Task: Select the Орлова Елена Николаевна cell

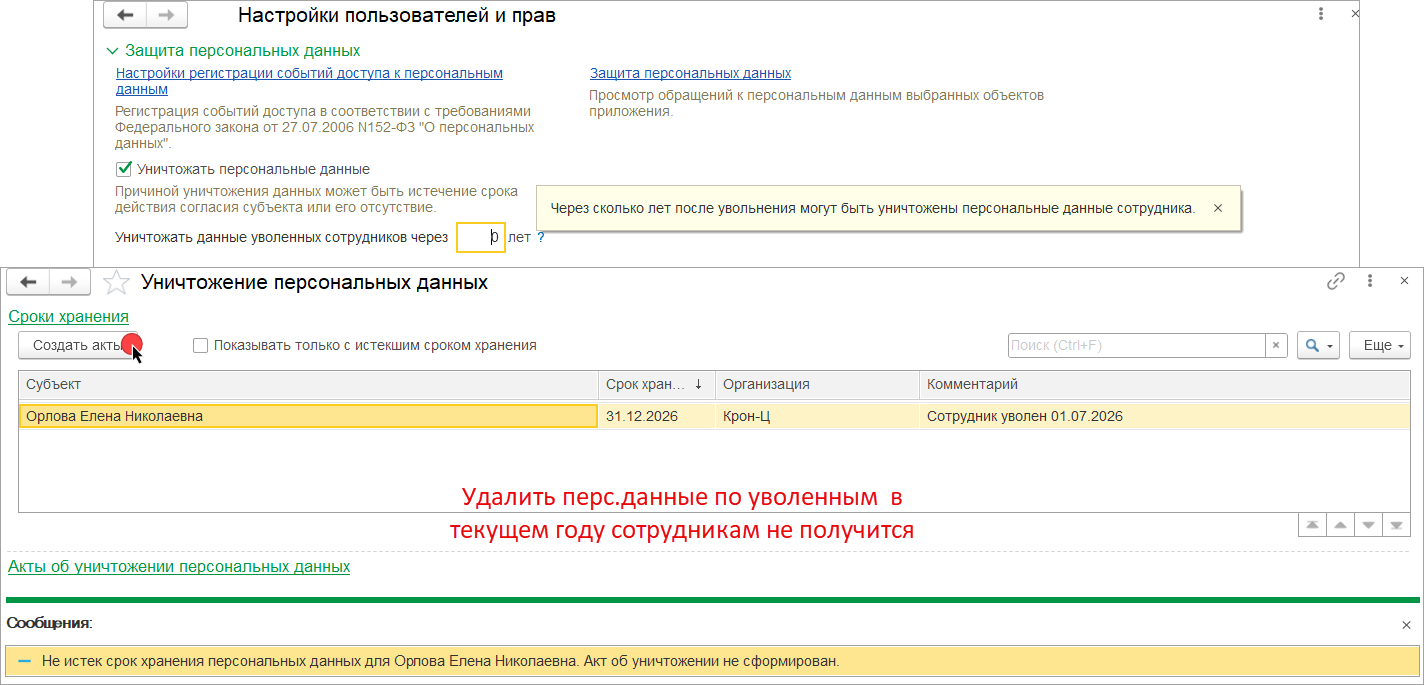Action: [308, 416]
